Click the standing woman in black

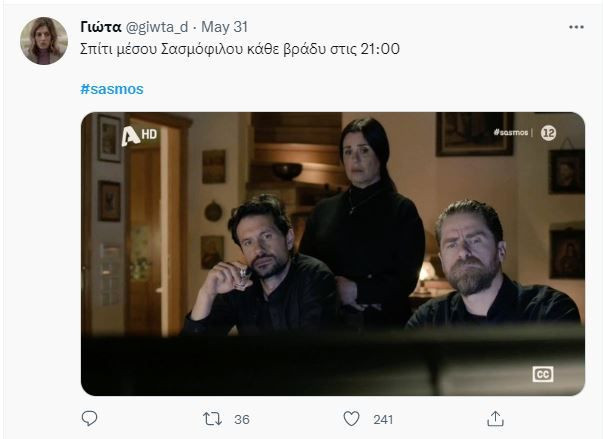(365, 219)
